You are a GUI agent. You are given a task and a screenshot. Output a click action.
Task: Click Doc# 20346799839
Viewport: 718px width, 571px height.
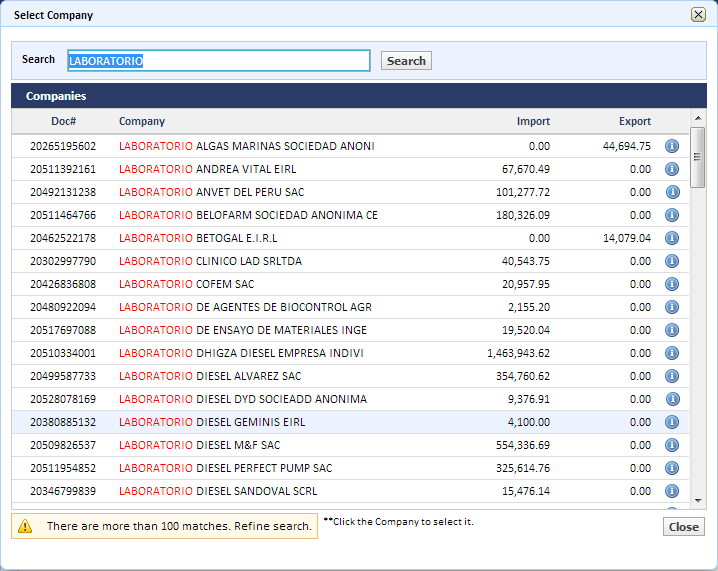(x=63, y=491)
